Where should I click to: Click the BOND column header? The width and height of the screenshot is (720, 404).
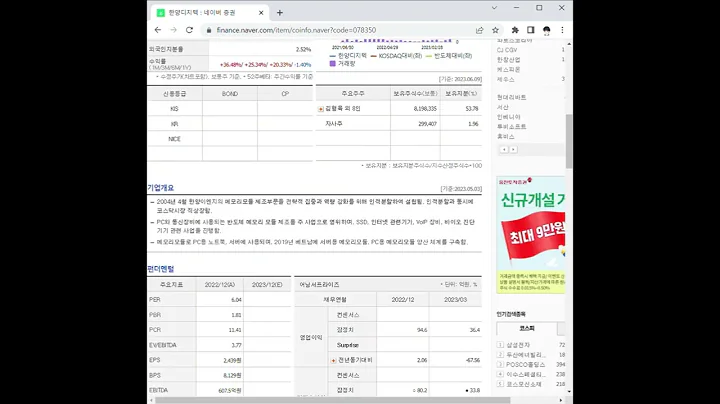230,94
